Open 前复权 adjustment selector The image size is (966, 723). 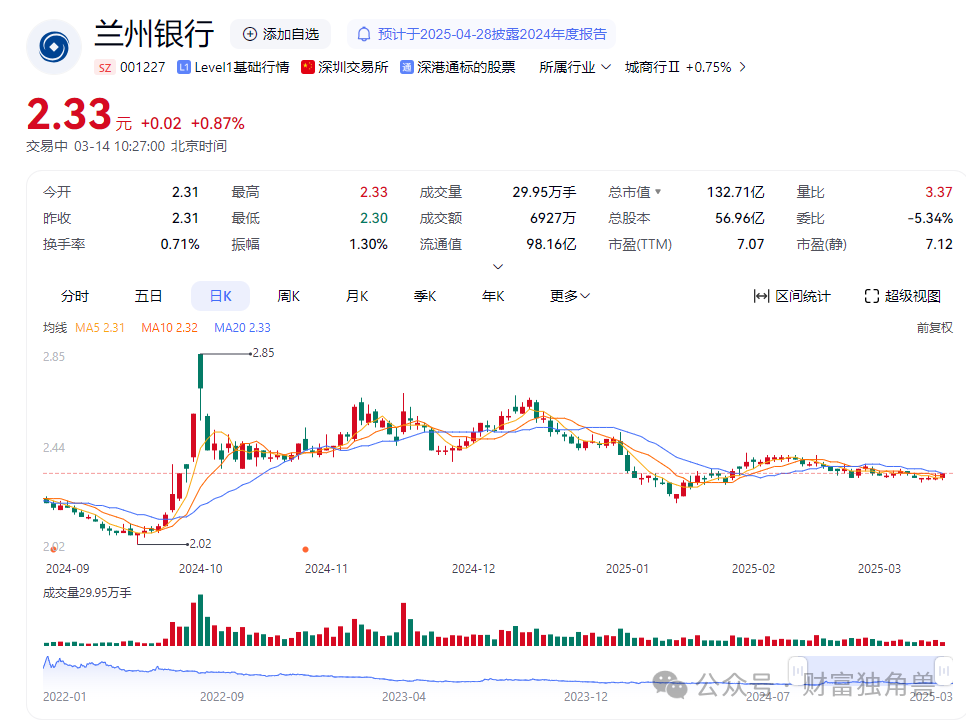tap(935, 328)
